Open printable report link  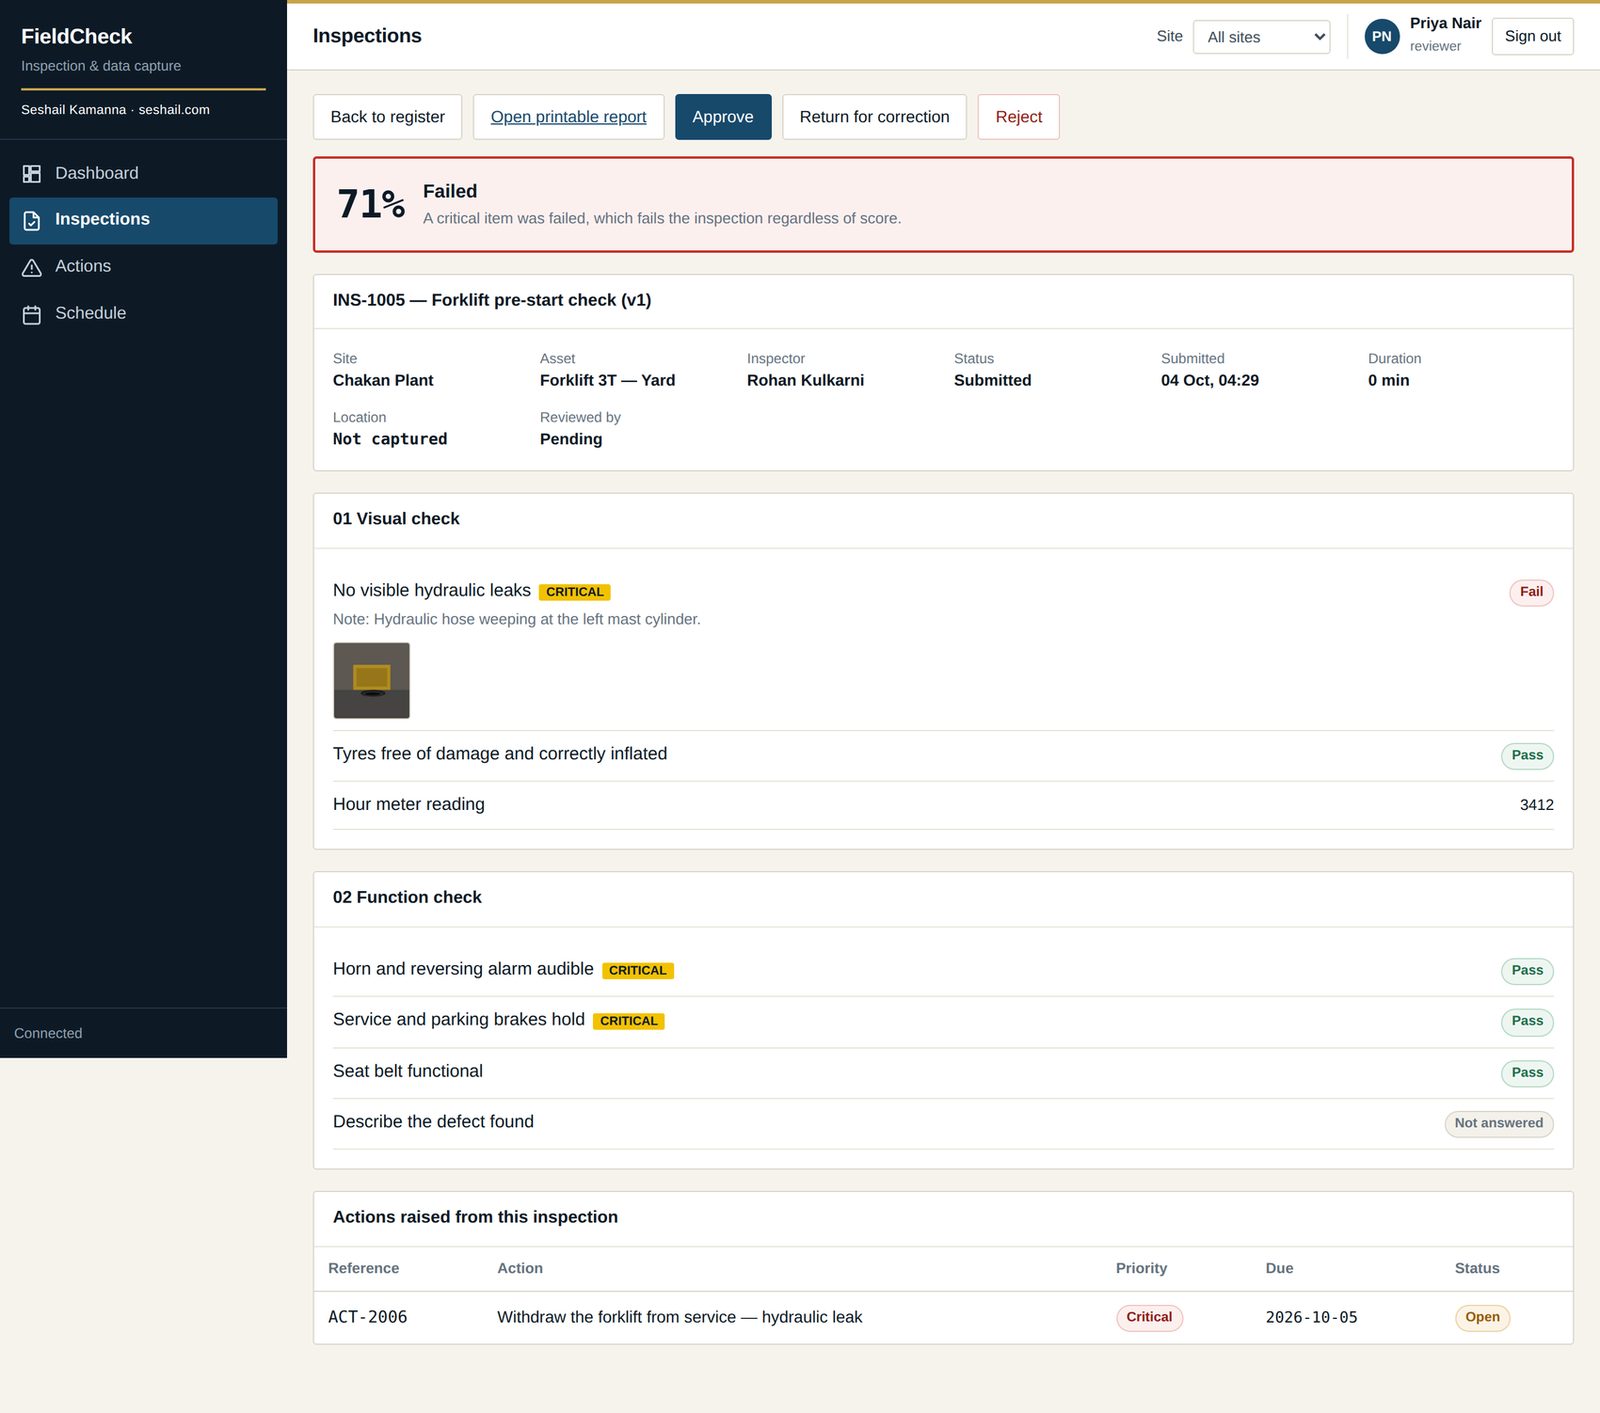point(568,117)
